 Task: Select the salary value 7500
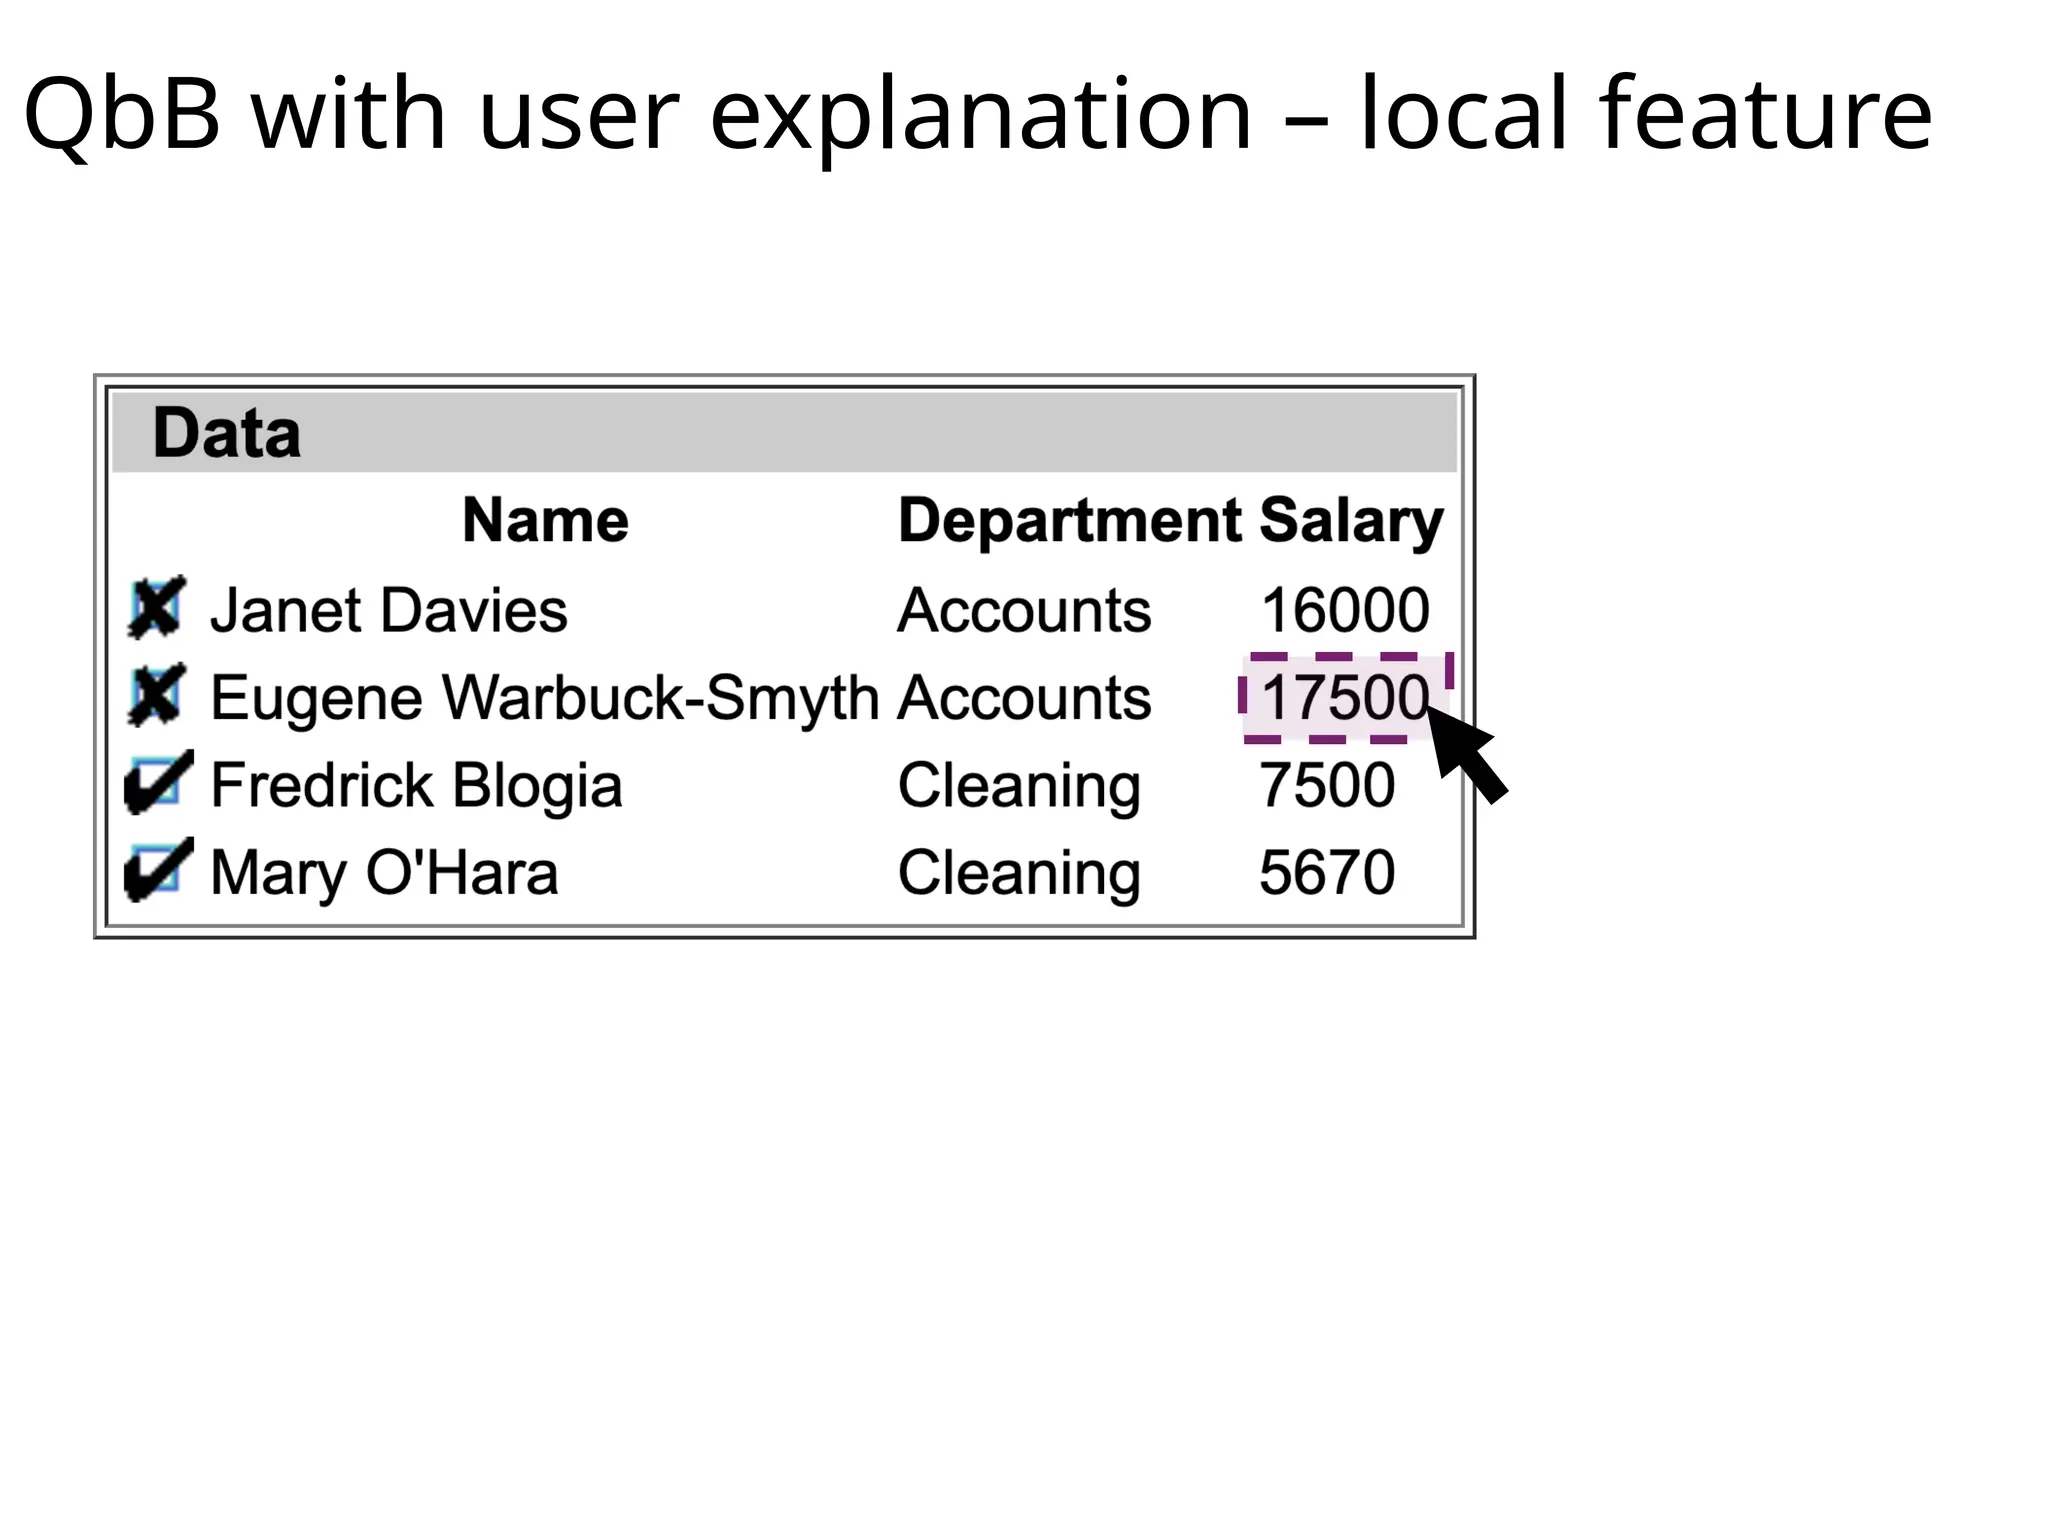pyautogui.click(x=1327, y=785)
